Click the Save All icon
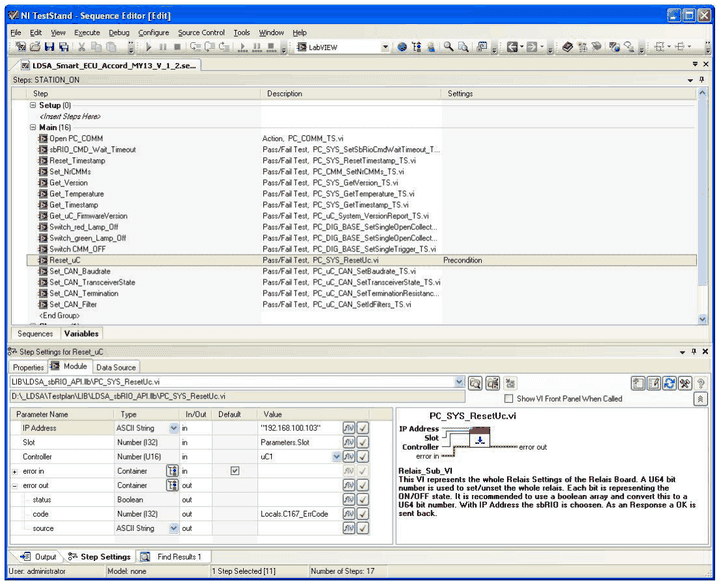 click(64, 47)
